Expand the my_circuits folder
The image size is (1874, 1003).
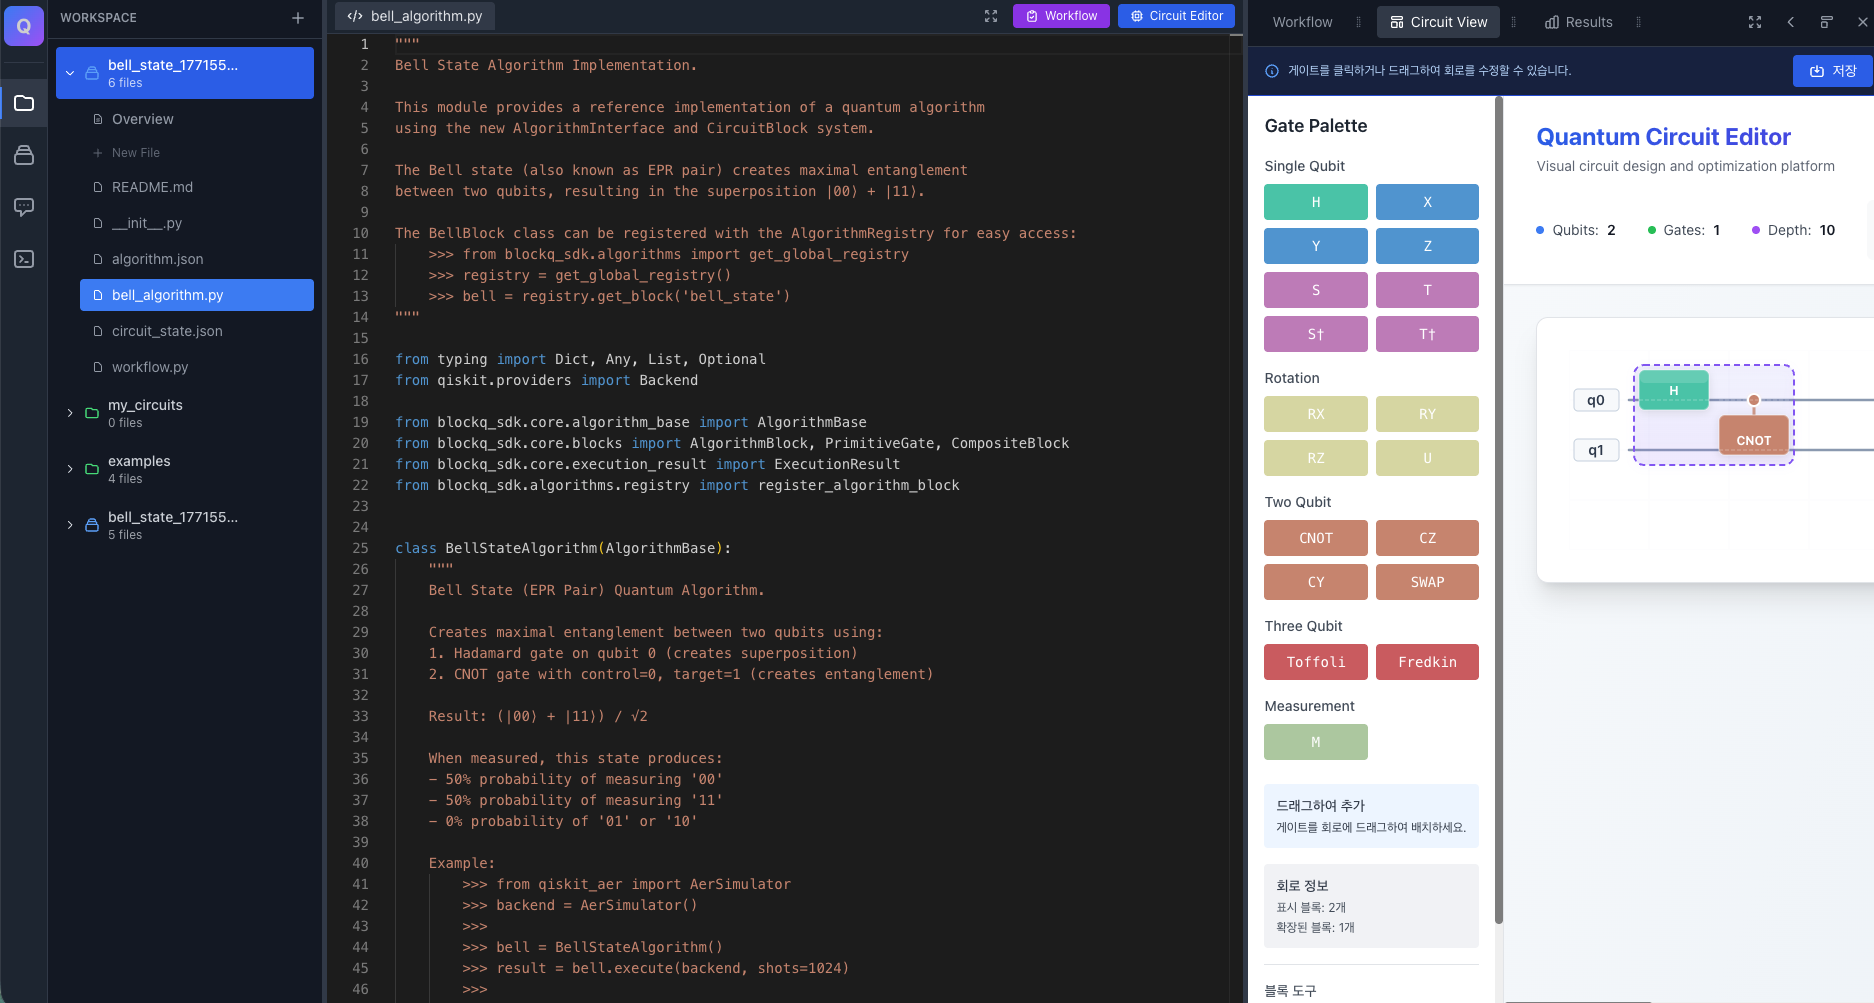[x=70, y=413]
